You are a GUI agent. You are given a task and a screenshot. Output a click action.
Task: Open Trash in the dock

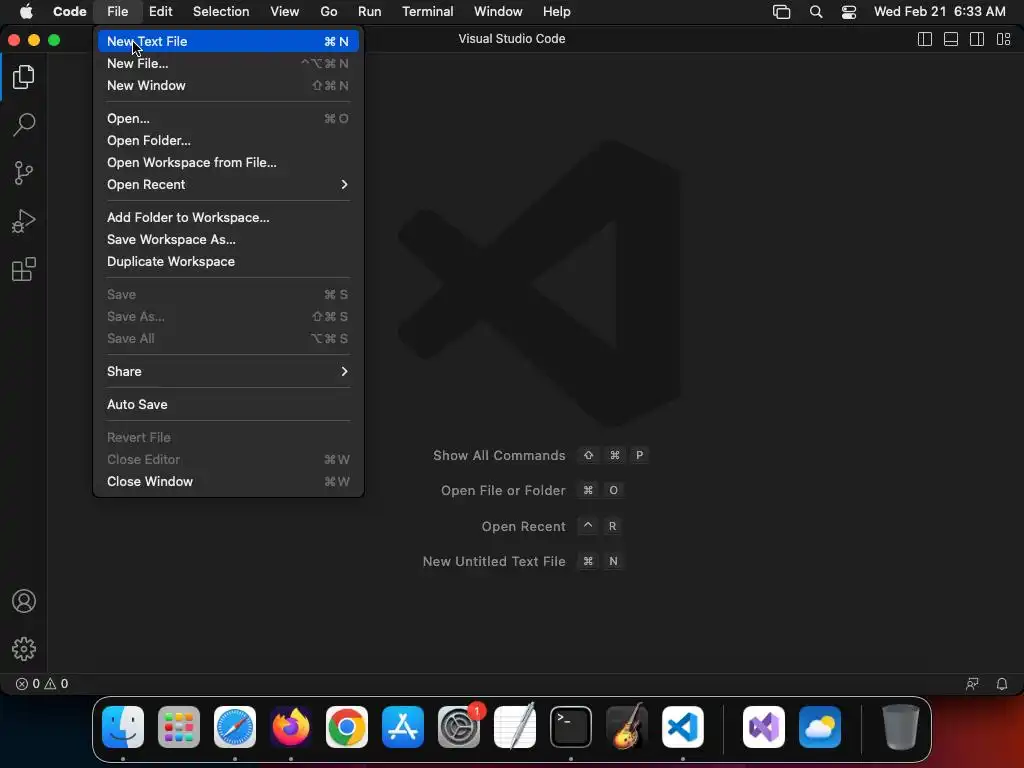[x=901, y=727]
